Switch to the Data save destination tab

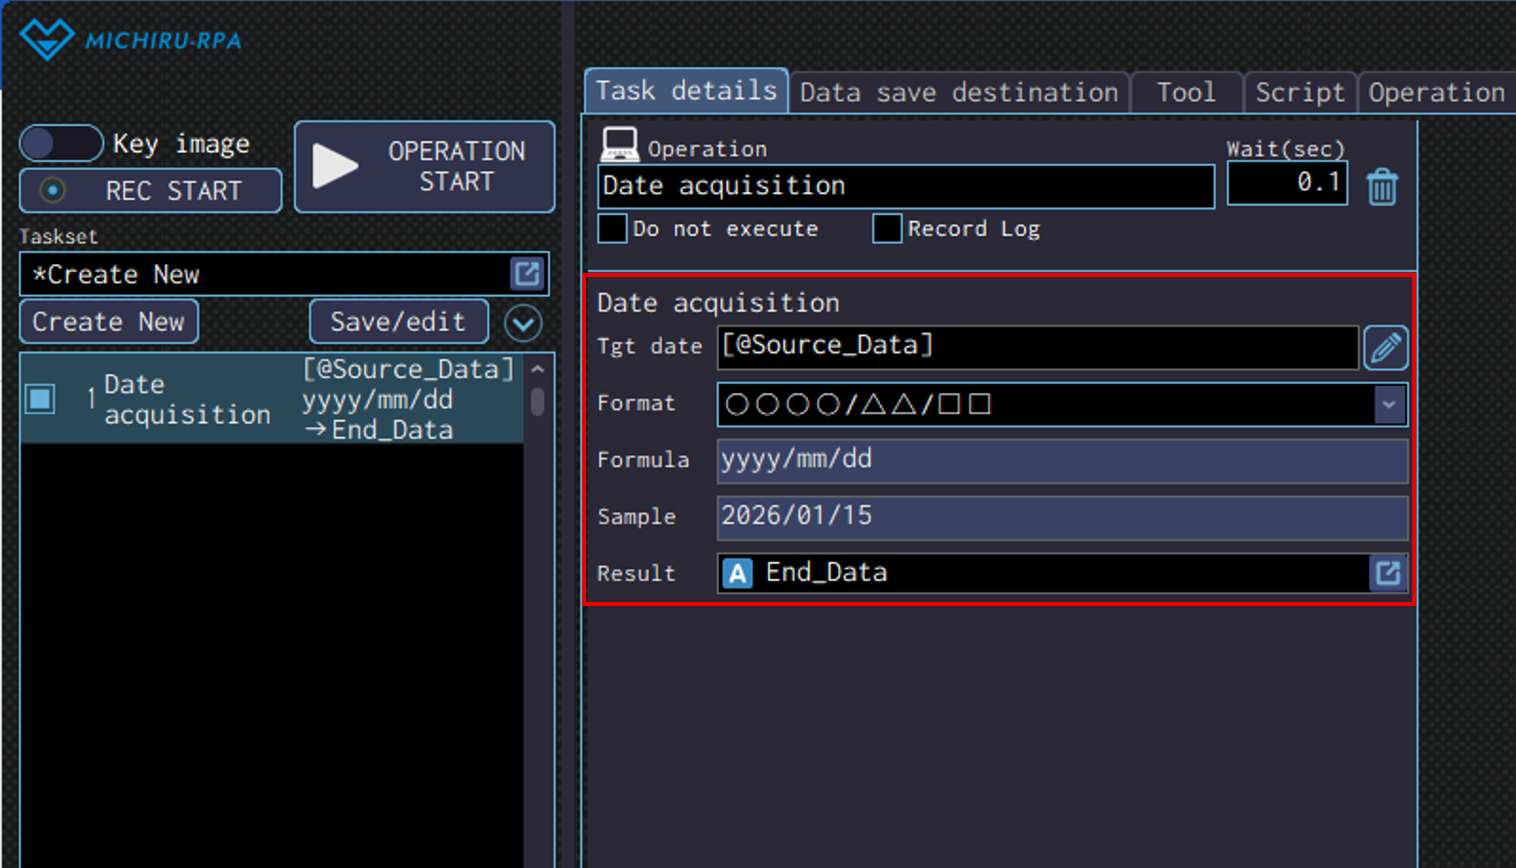(x=958, y=93)
